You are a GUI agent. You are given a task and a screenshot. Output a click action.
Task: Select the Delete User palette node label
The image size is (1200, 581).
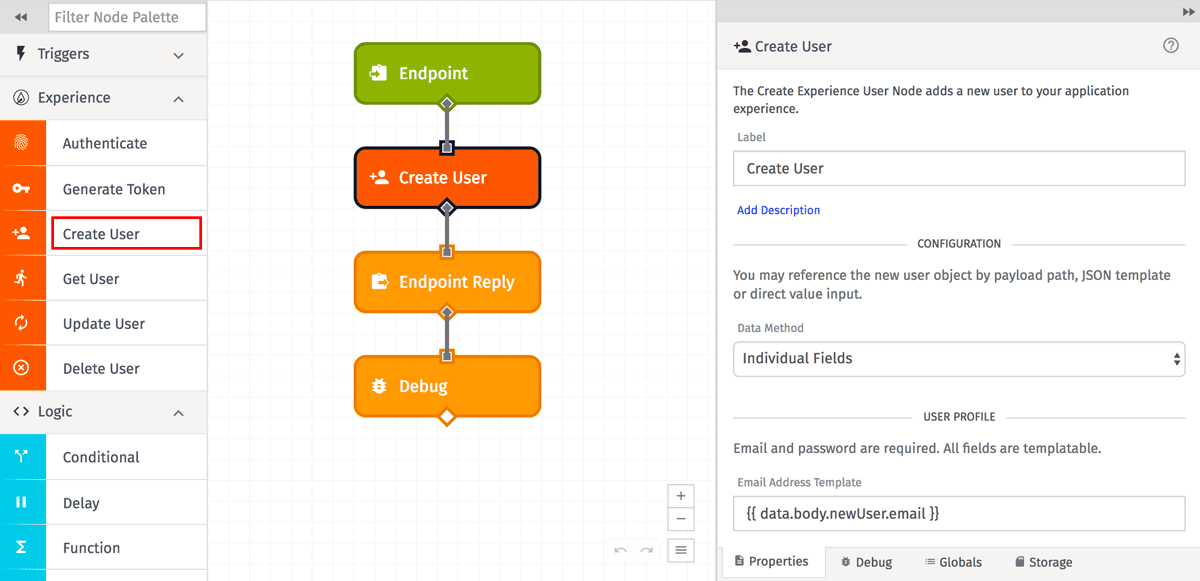tap(101, 368)
